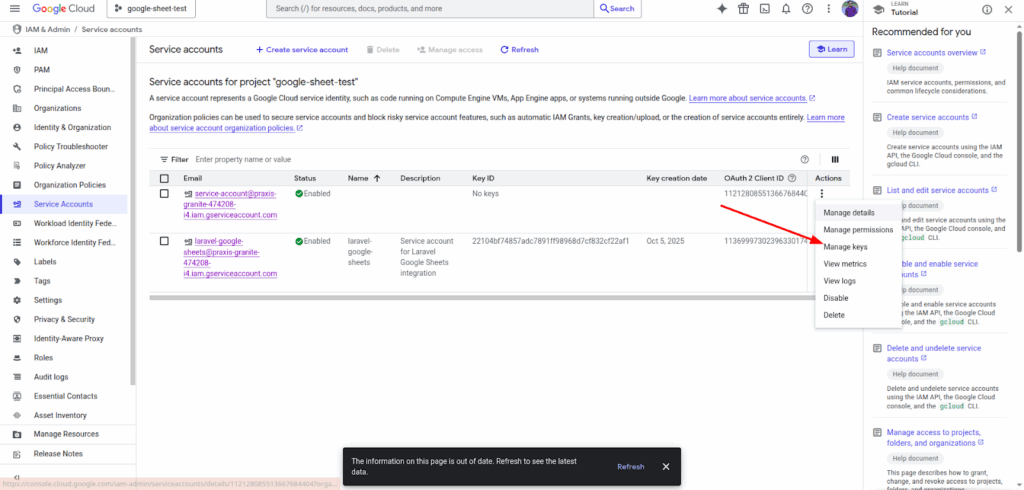The image size is (1024, 490).
Task: Choose Manage keys from the context menu
Action: click(x=845, y=247)
